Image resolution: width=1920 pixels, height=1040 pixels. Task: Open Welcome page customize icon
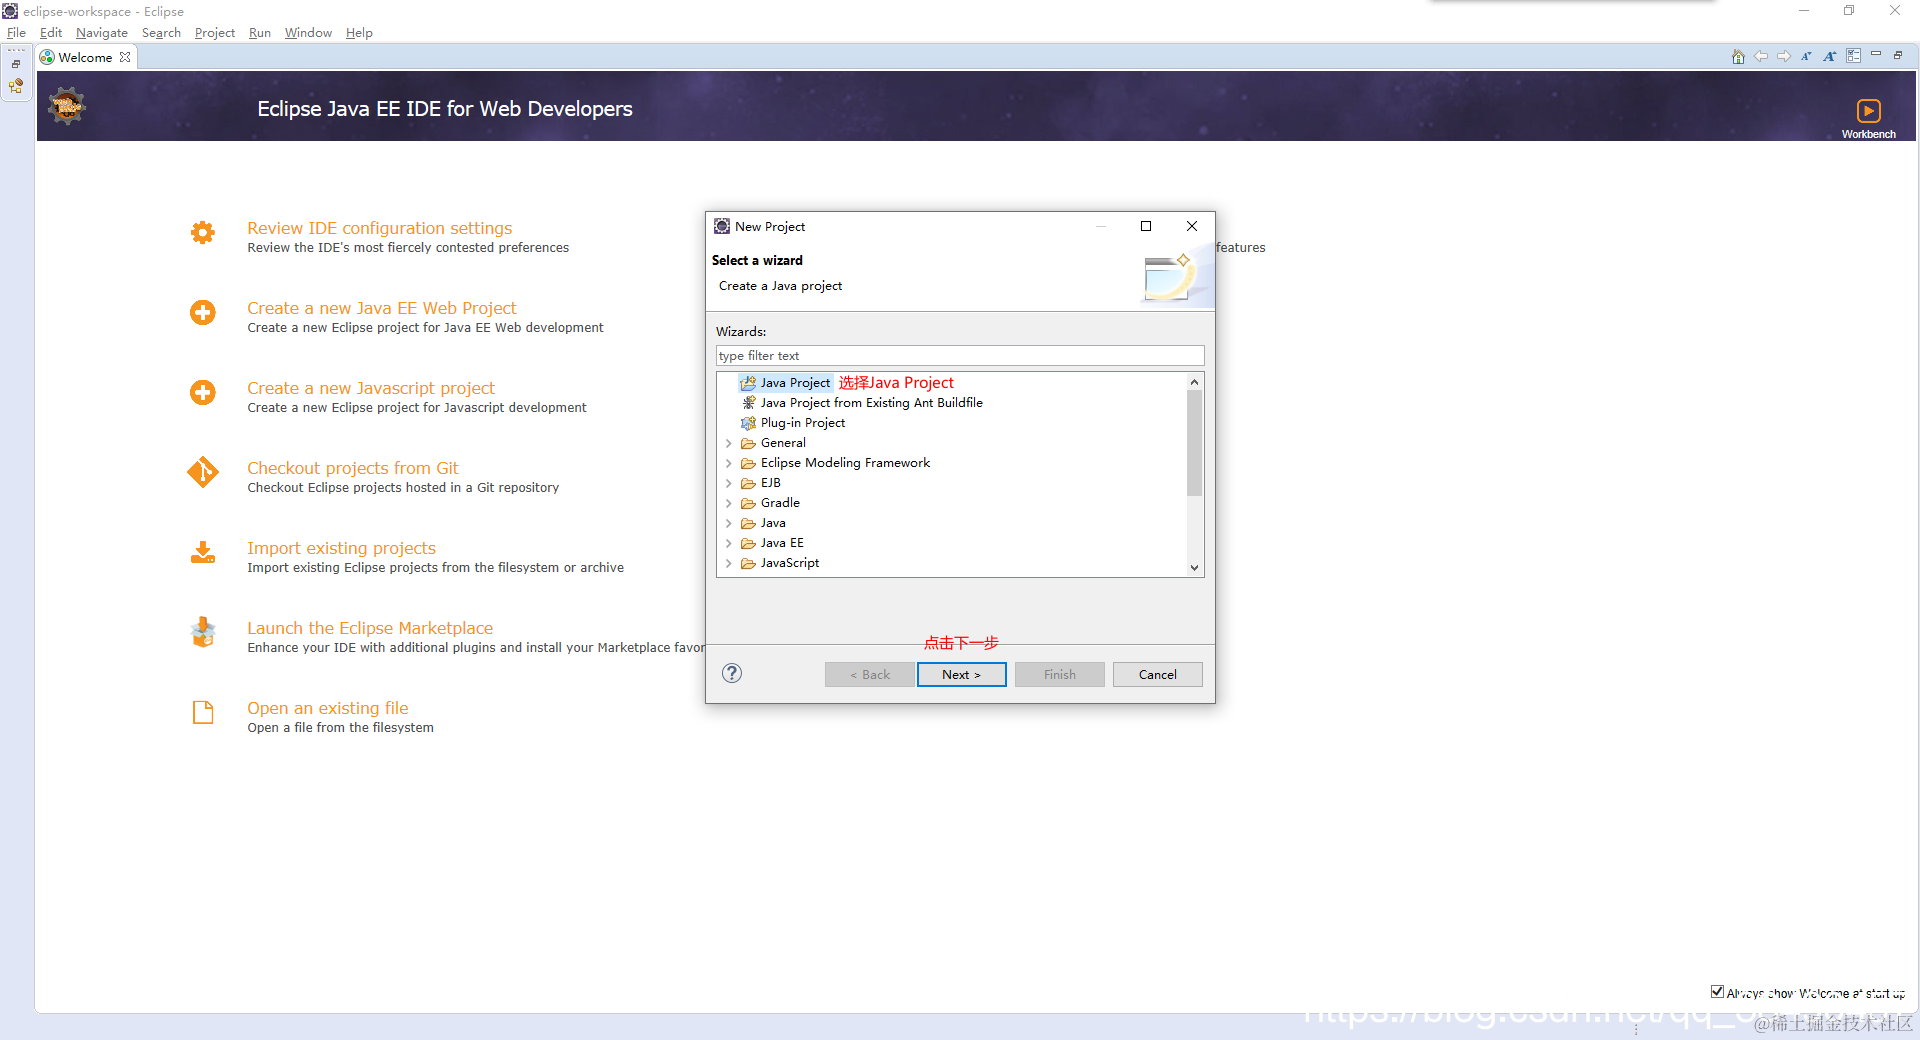coord(1853,56)
